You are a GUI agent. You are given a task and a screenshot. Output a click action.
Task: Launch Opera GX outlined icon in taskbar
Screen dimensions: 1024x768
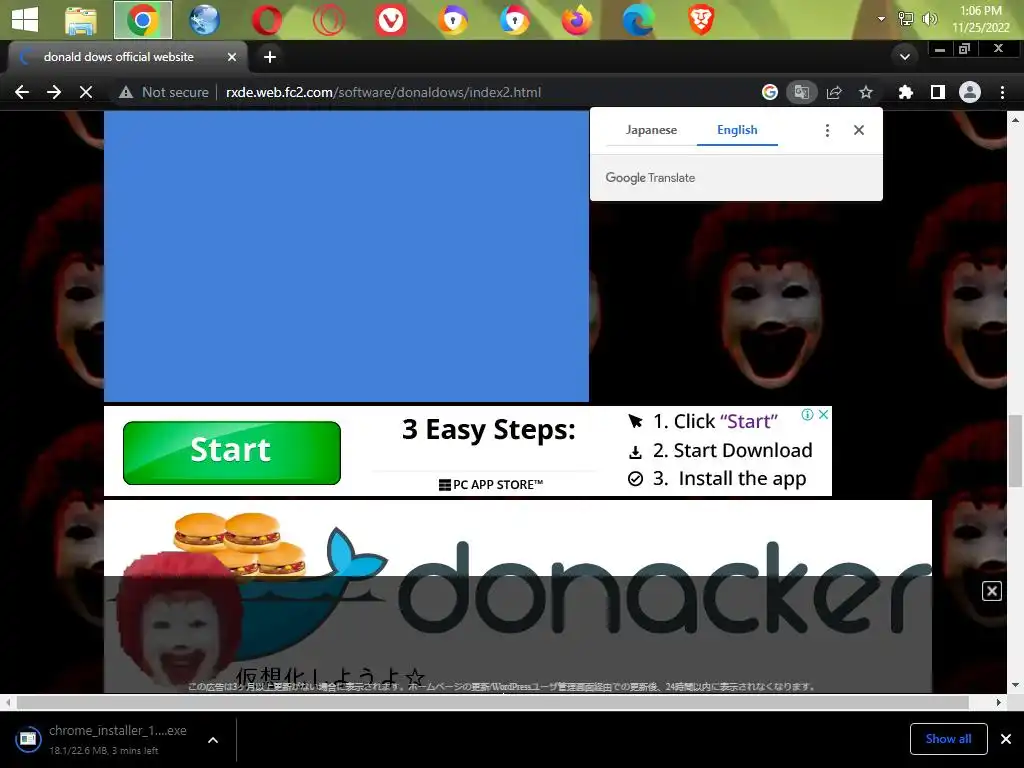pos(328,20)
